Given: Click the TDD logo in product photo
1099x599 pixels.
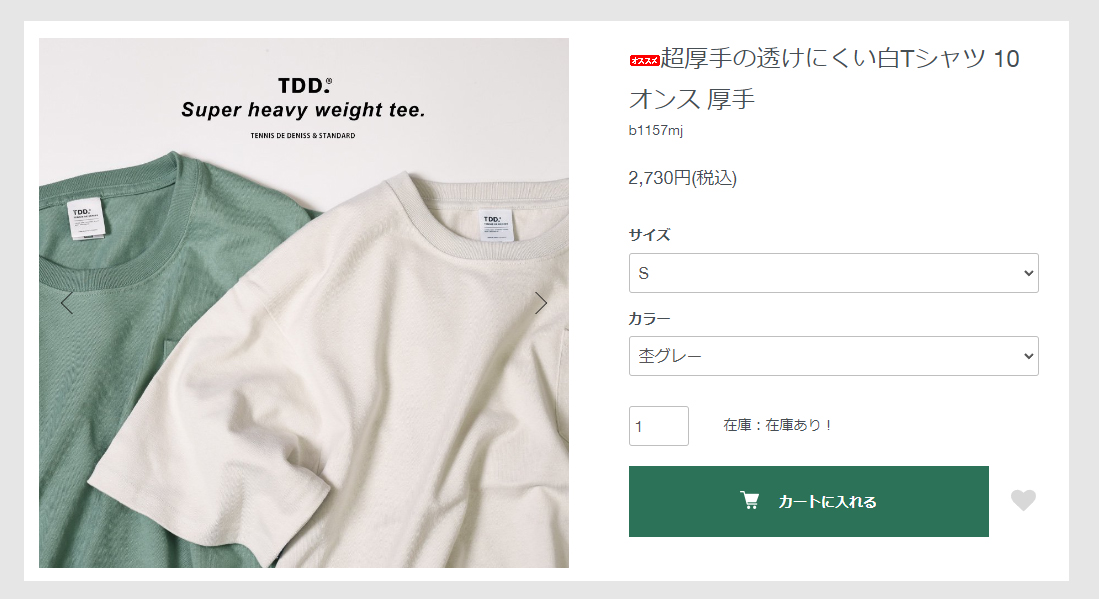Looking at the screenshot, I should coord(305,85).
